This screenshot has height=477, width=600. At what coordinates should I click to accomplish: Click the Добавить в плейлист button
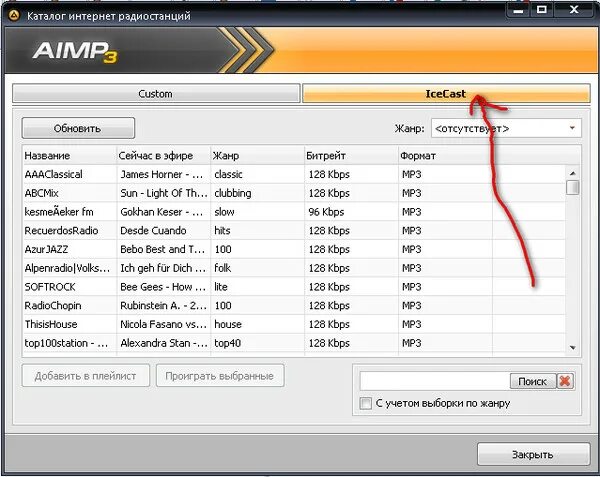[86, 376]
